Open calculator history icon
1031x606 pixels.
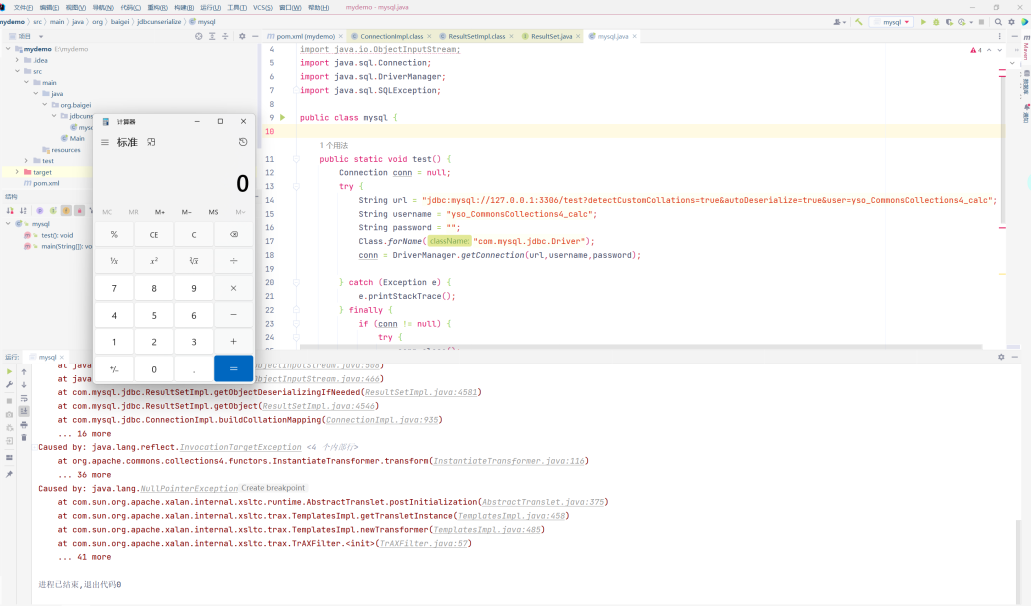[x=243, y=142]
